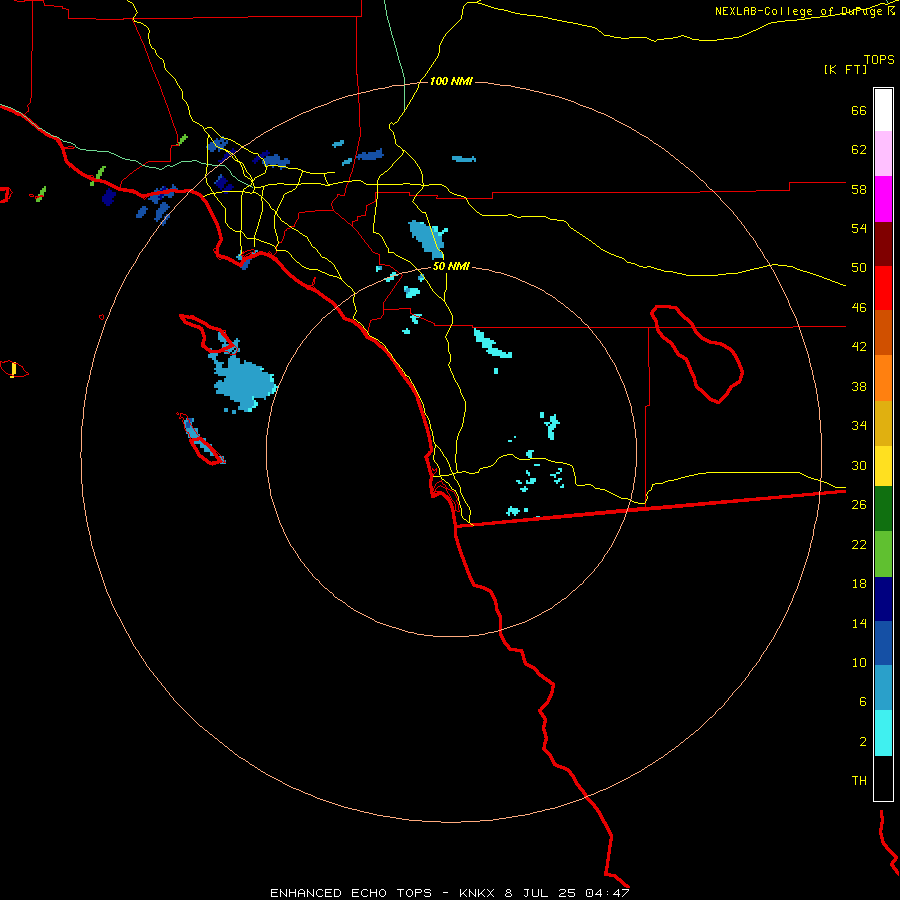
Task: Click the bright yellow legend swatch
Action: click(x=883, y=465)
